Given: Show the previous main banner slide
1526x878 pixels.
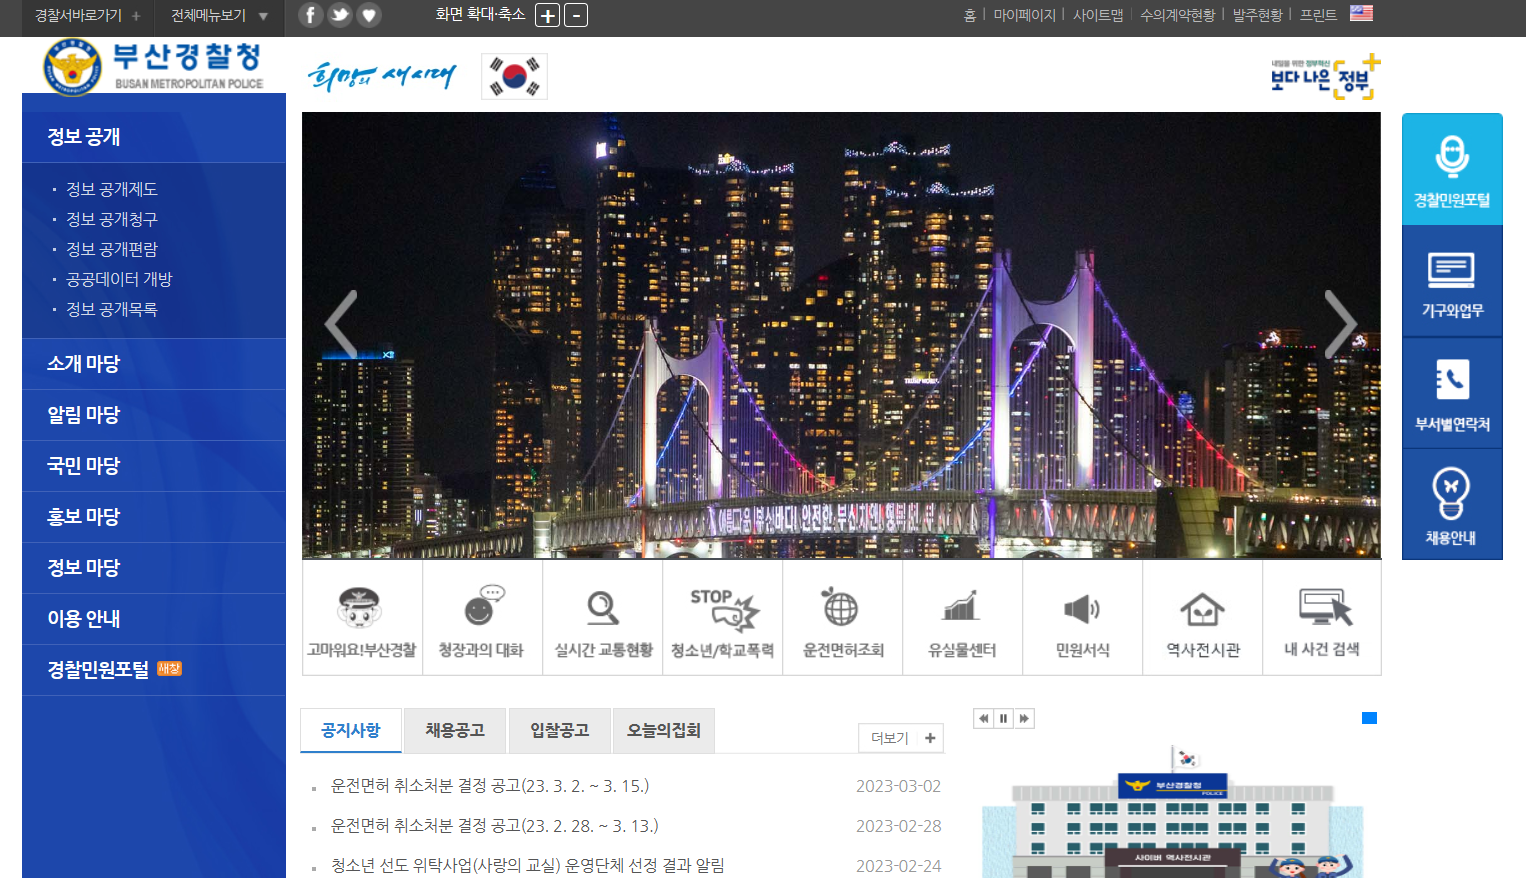Looking at the screenshot, I should pyautogui.click(x=341, y=324).
